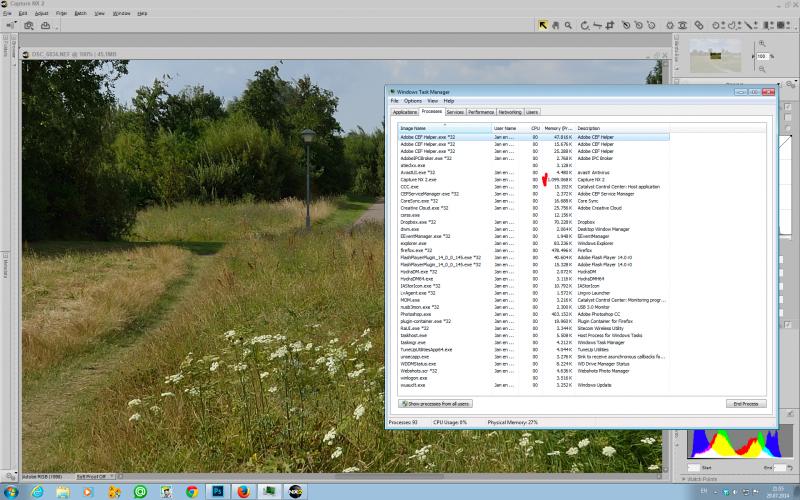Click the Windows Start button
Image resolution: width=800 pixels, height=500 pixels.
10,492
